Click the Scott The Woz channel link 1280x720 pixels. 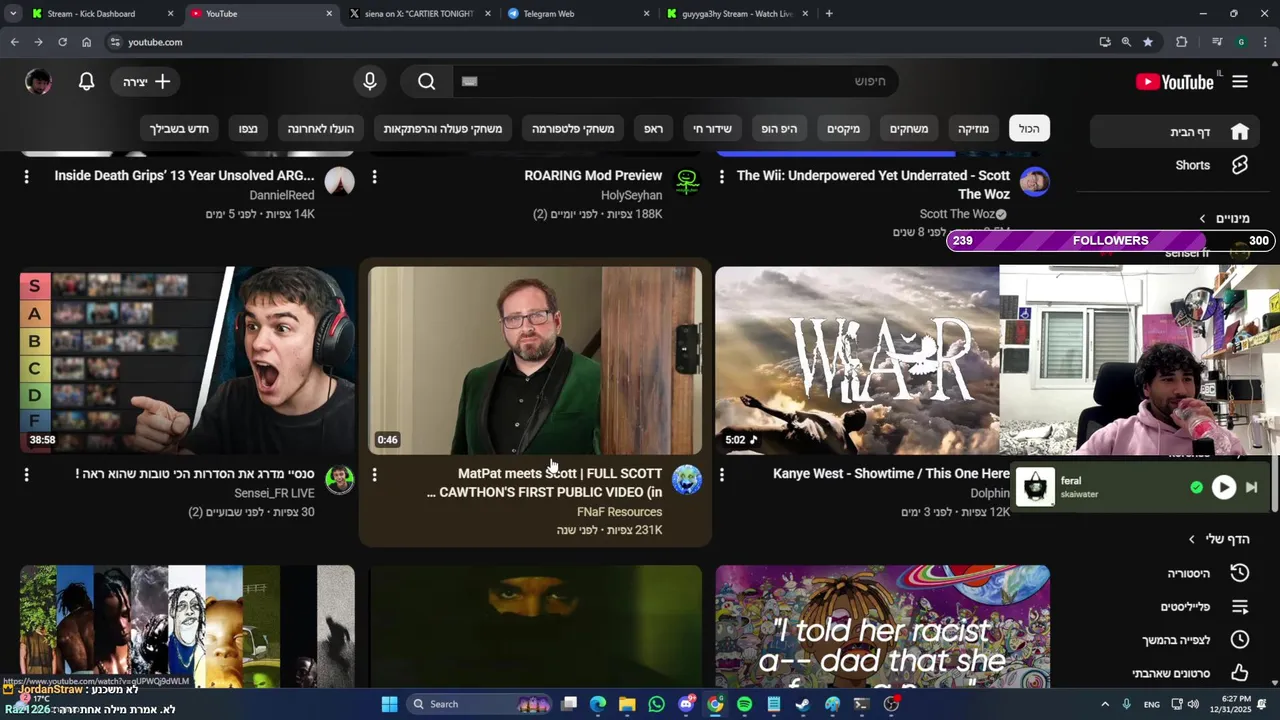[957, 214]
